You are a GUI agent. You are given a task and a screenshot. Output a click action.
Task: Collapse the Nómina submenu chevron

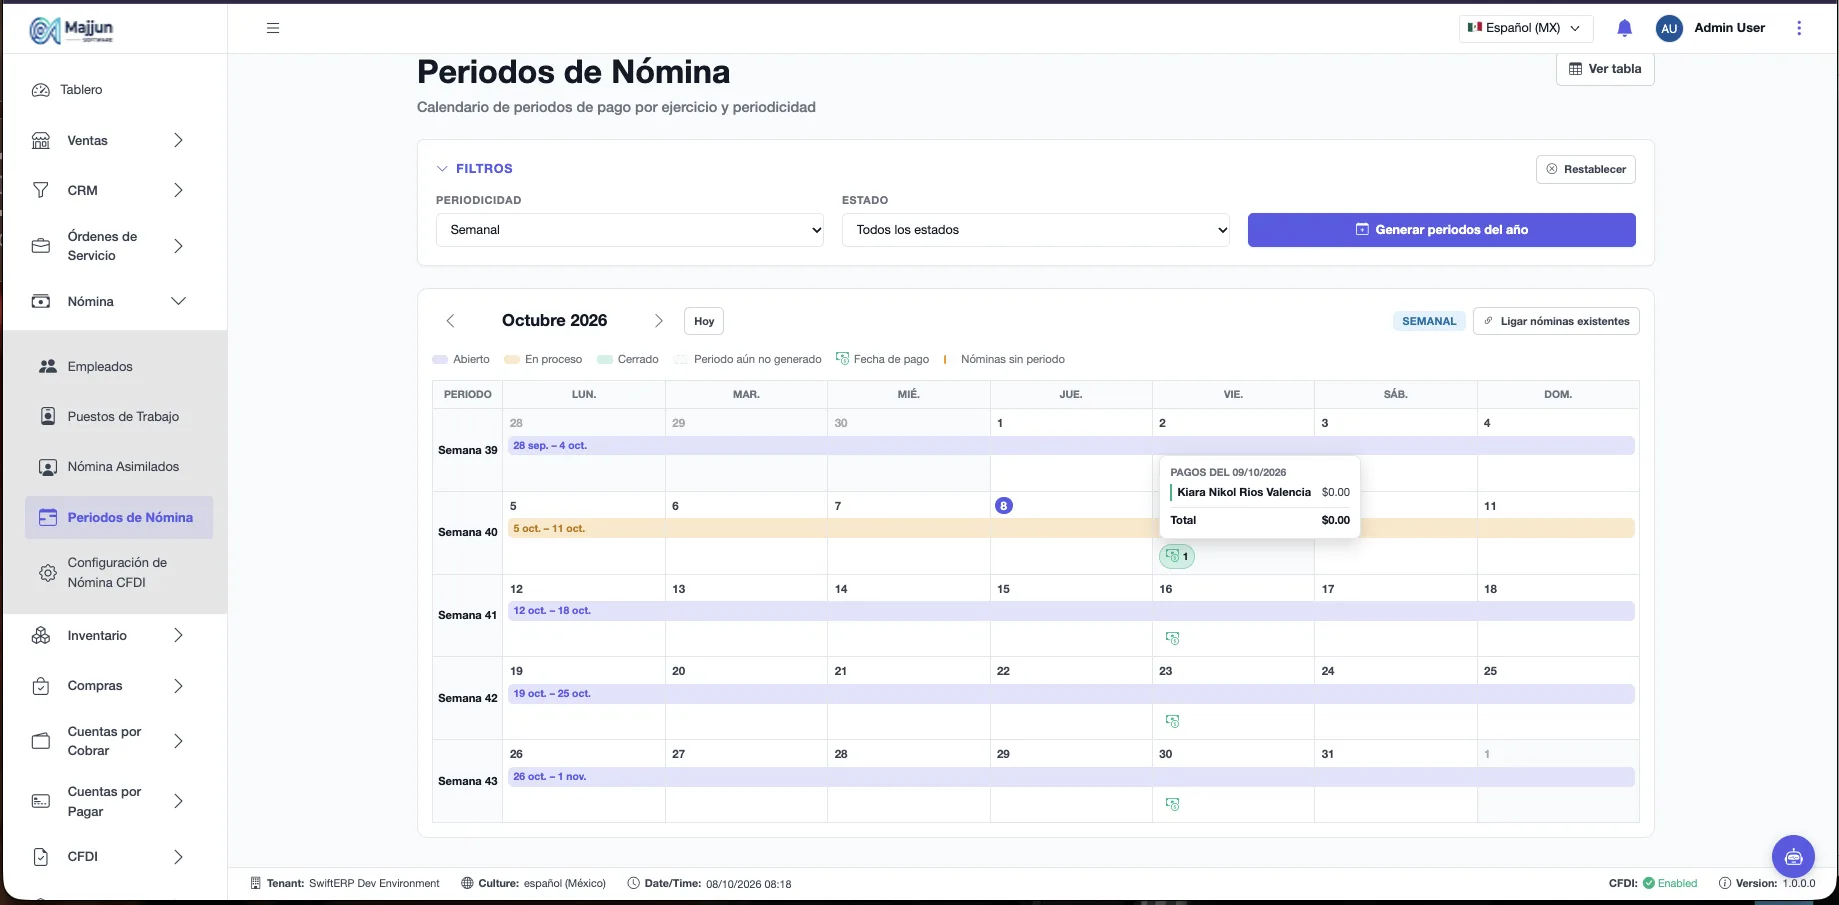pos(178,301)
